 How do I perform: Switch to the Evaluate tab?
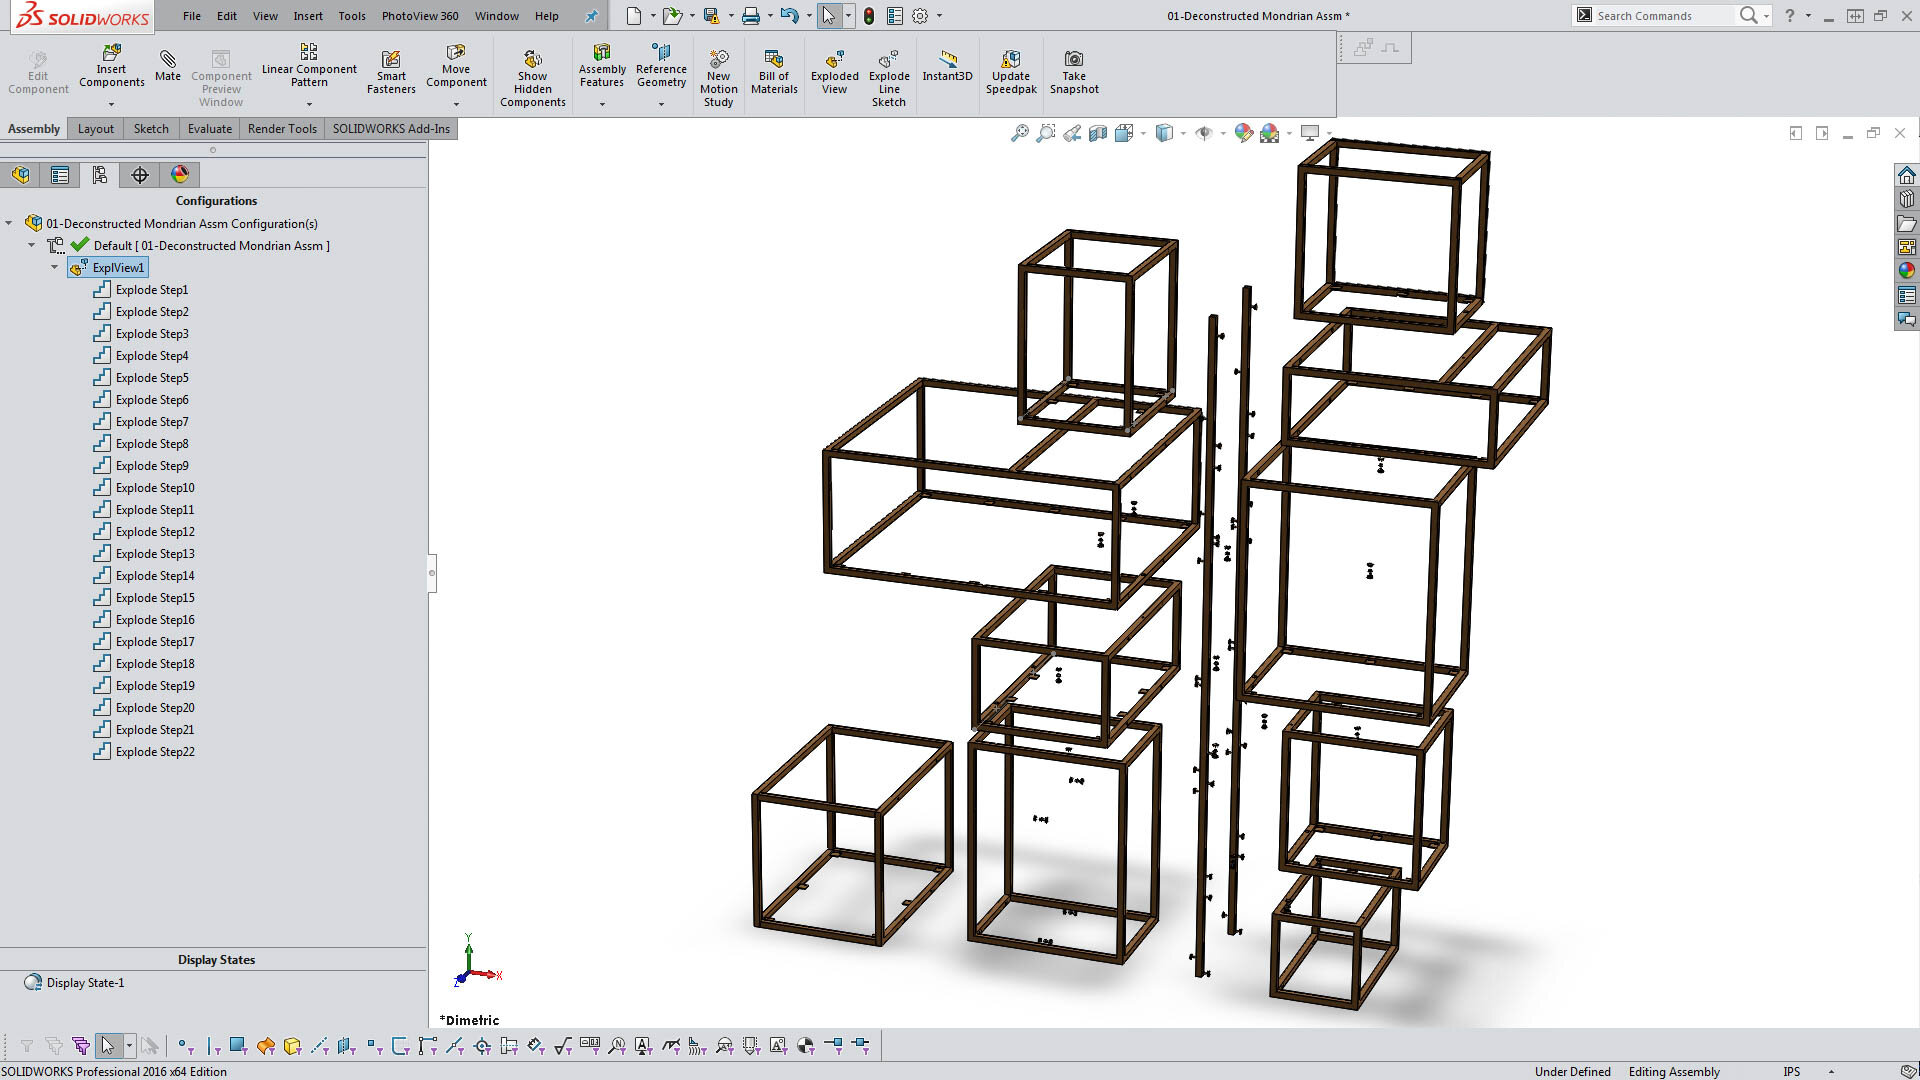(x=210, y=129)
